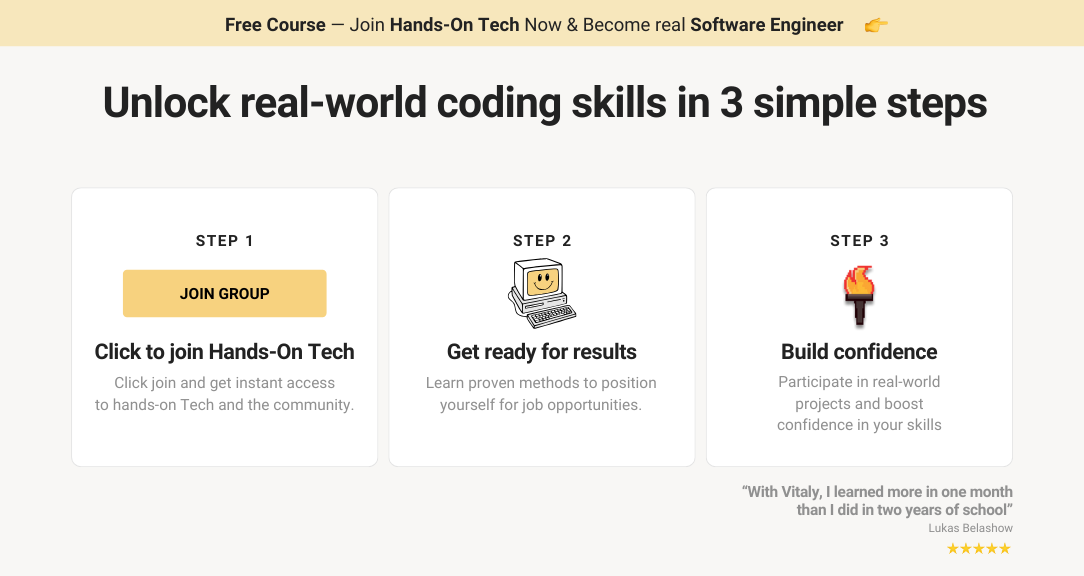Click 'Software Engineer' text in top banner
Viewport: 1084px width, 576px height.
click(x=767, y=25)
